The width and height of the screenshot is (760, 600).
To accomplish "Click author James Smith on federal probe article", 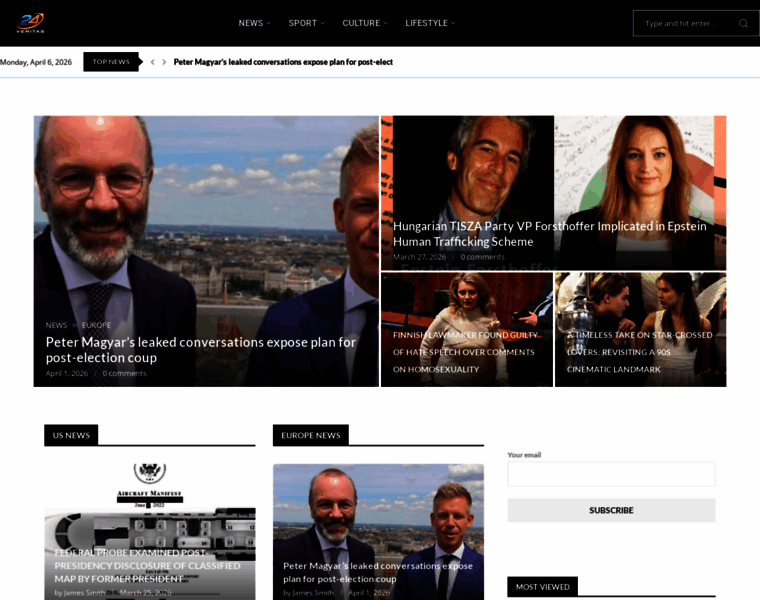I will pos(84,593).
